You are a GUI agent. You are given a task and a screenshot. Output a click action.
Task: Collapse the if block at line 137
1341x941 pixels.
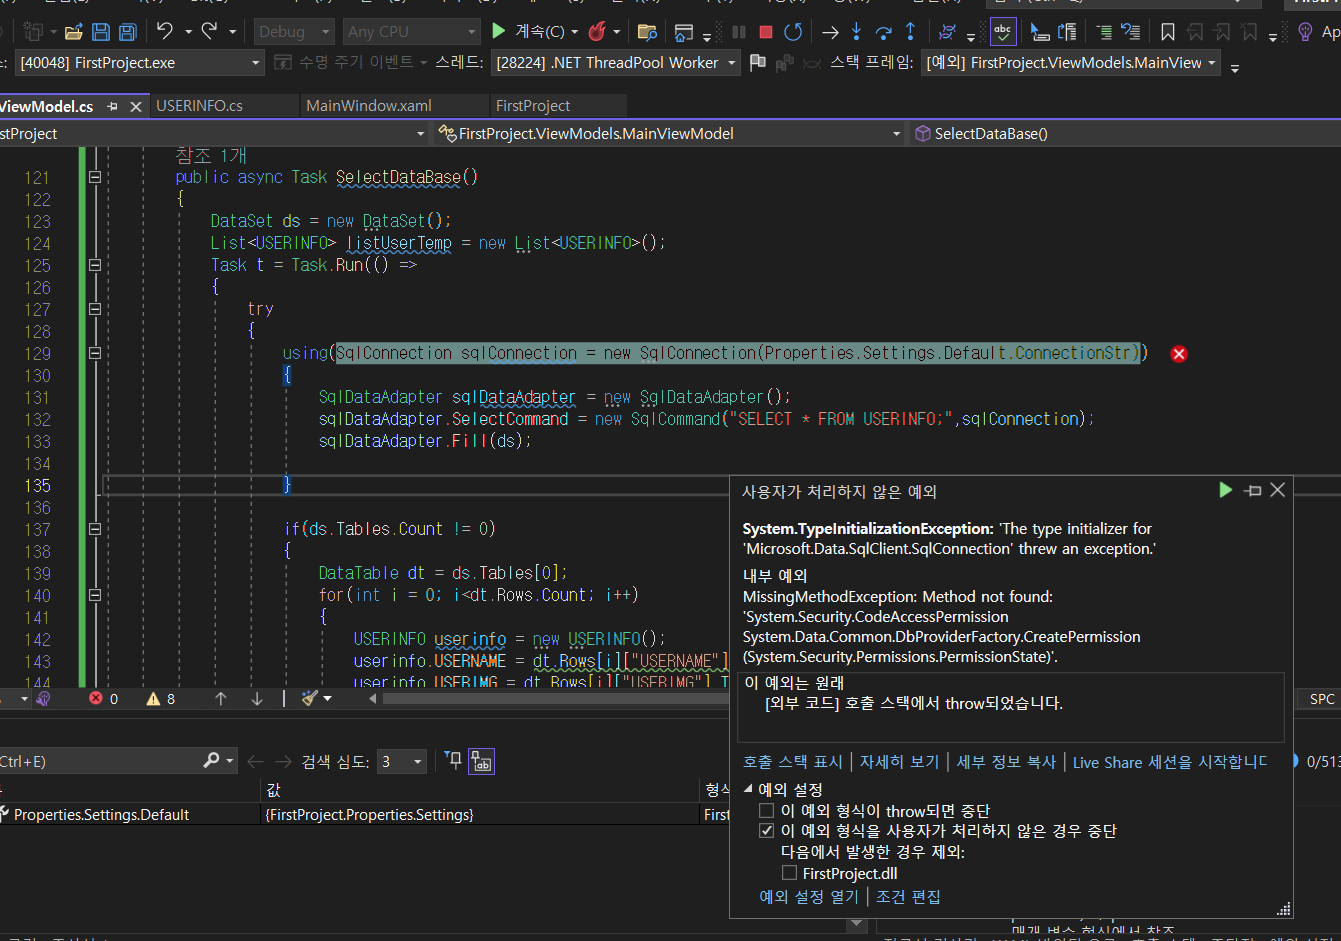point(95,529)
